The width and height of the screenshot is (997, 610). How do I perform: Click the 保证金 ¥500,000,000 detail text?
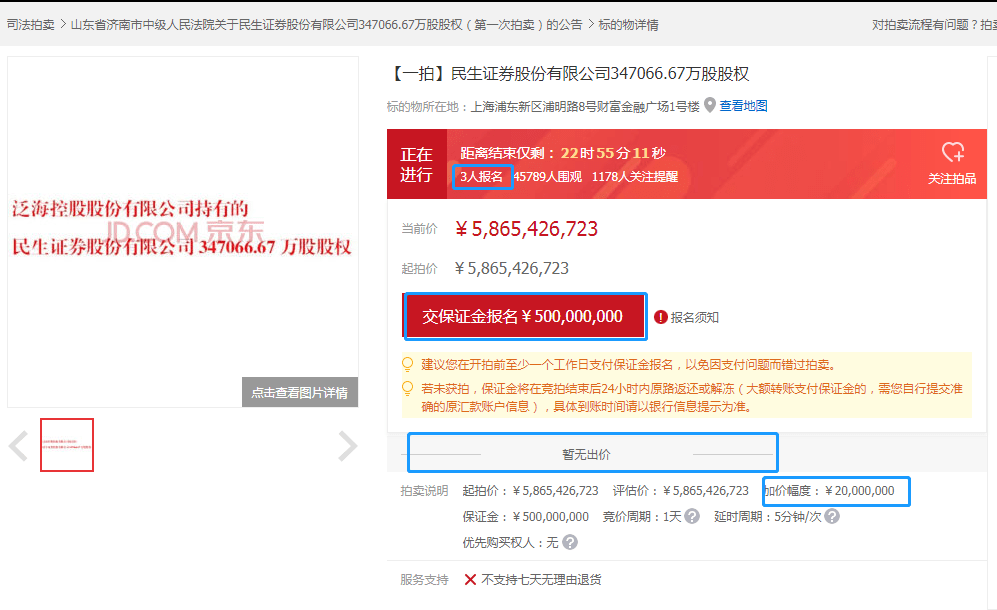525,516
